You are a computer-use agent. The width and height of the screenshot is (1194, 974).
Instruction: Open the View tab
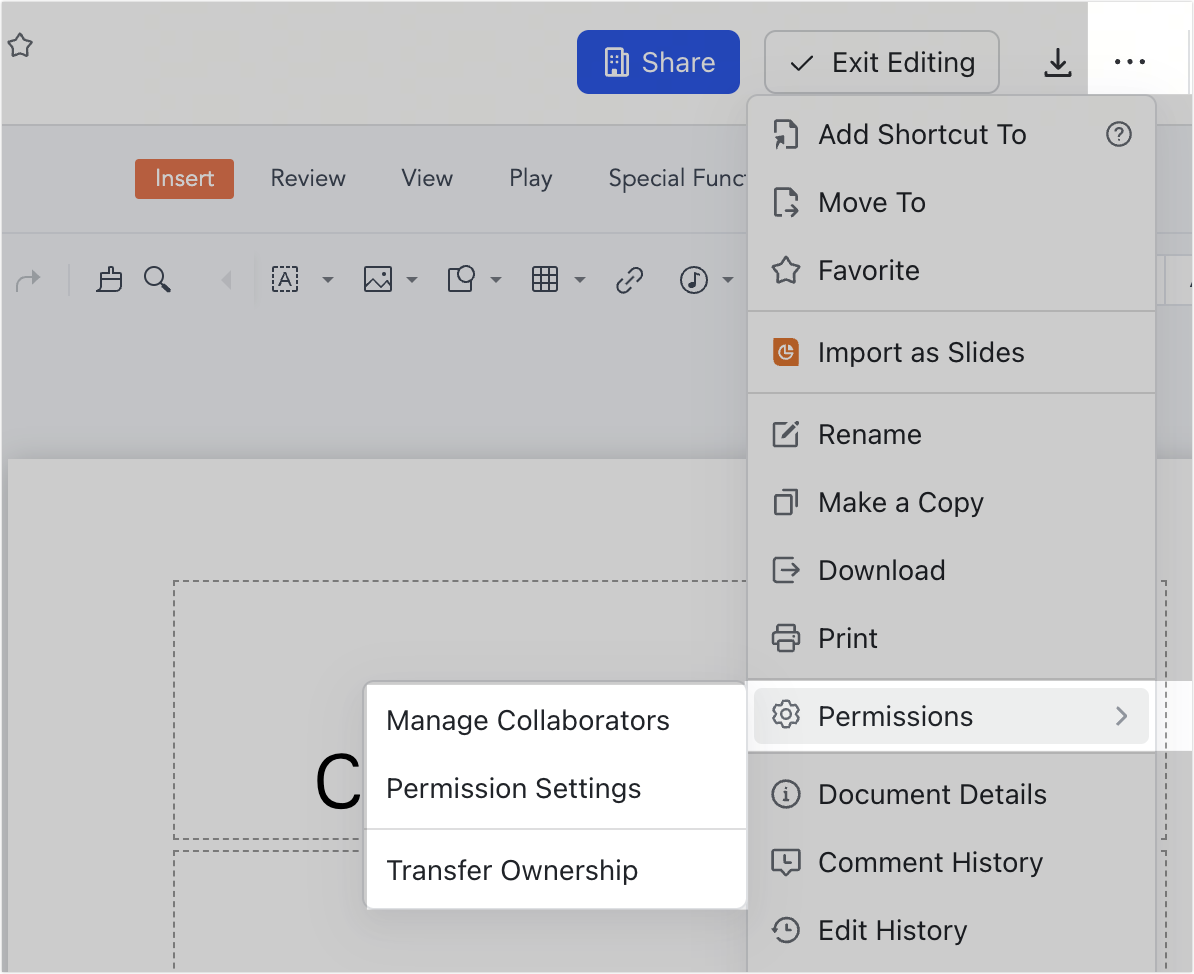(x=427, y=178)
